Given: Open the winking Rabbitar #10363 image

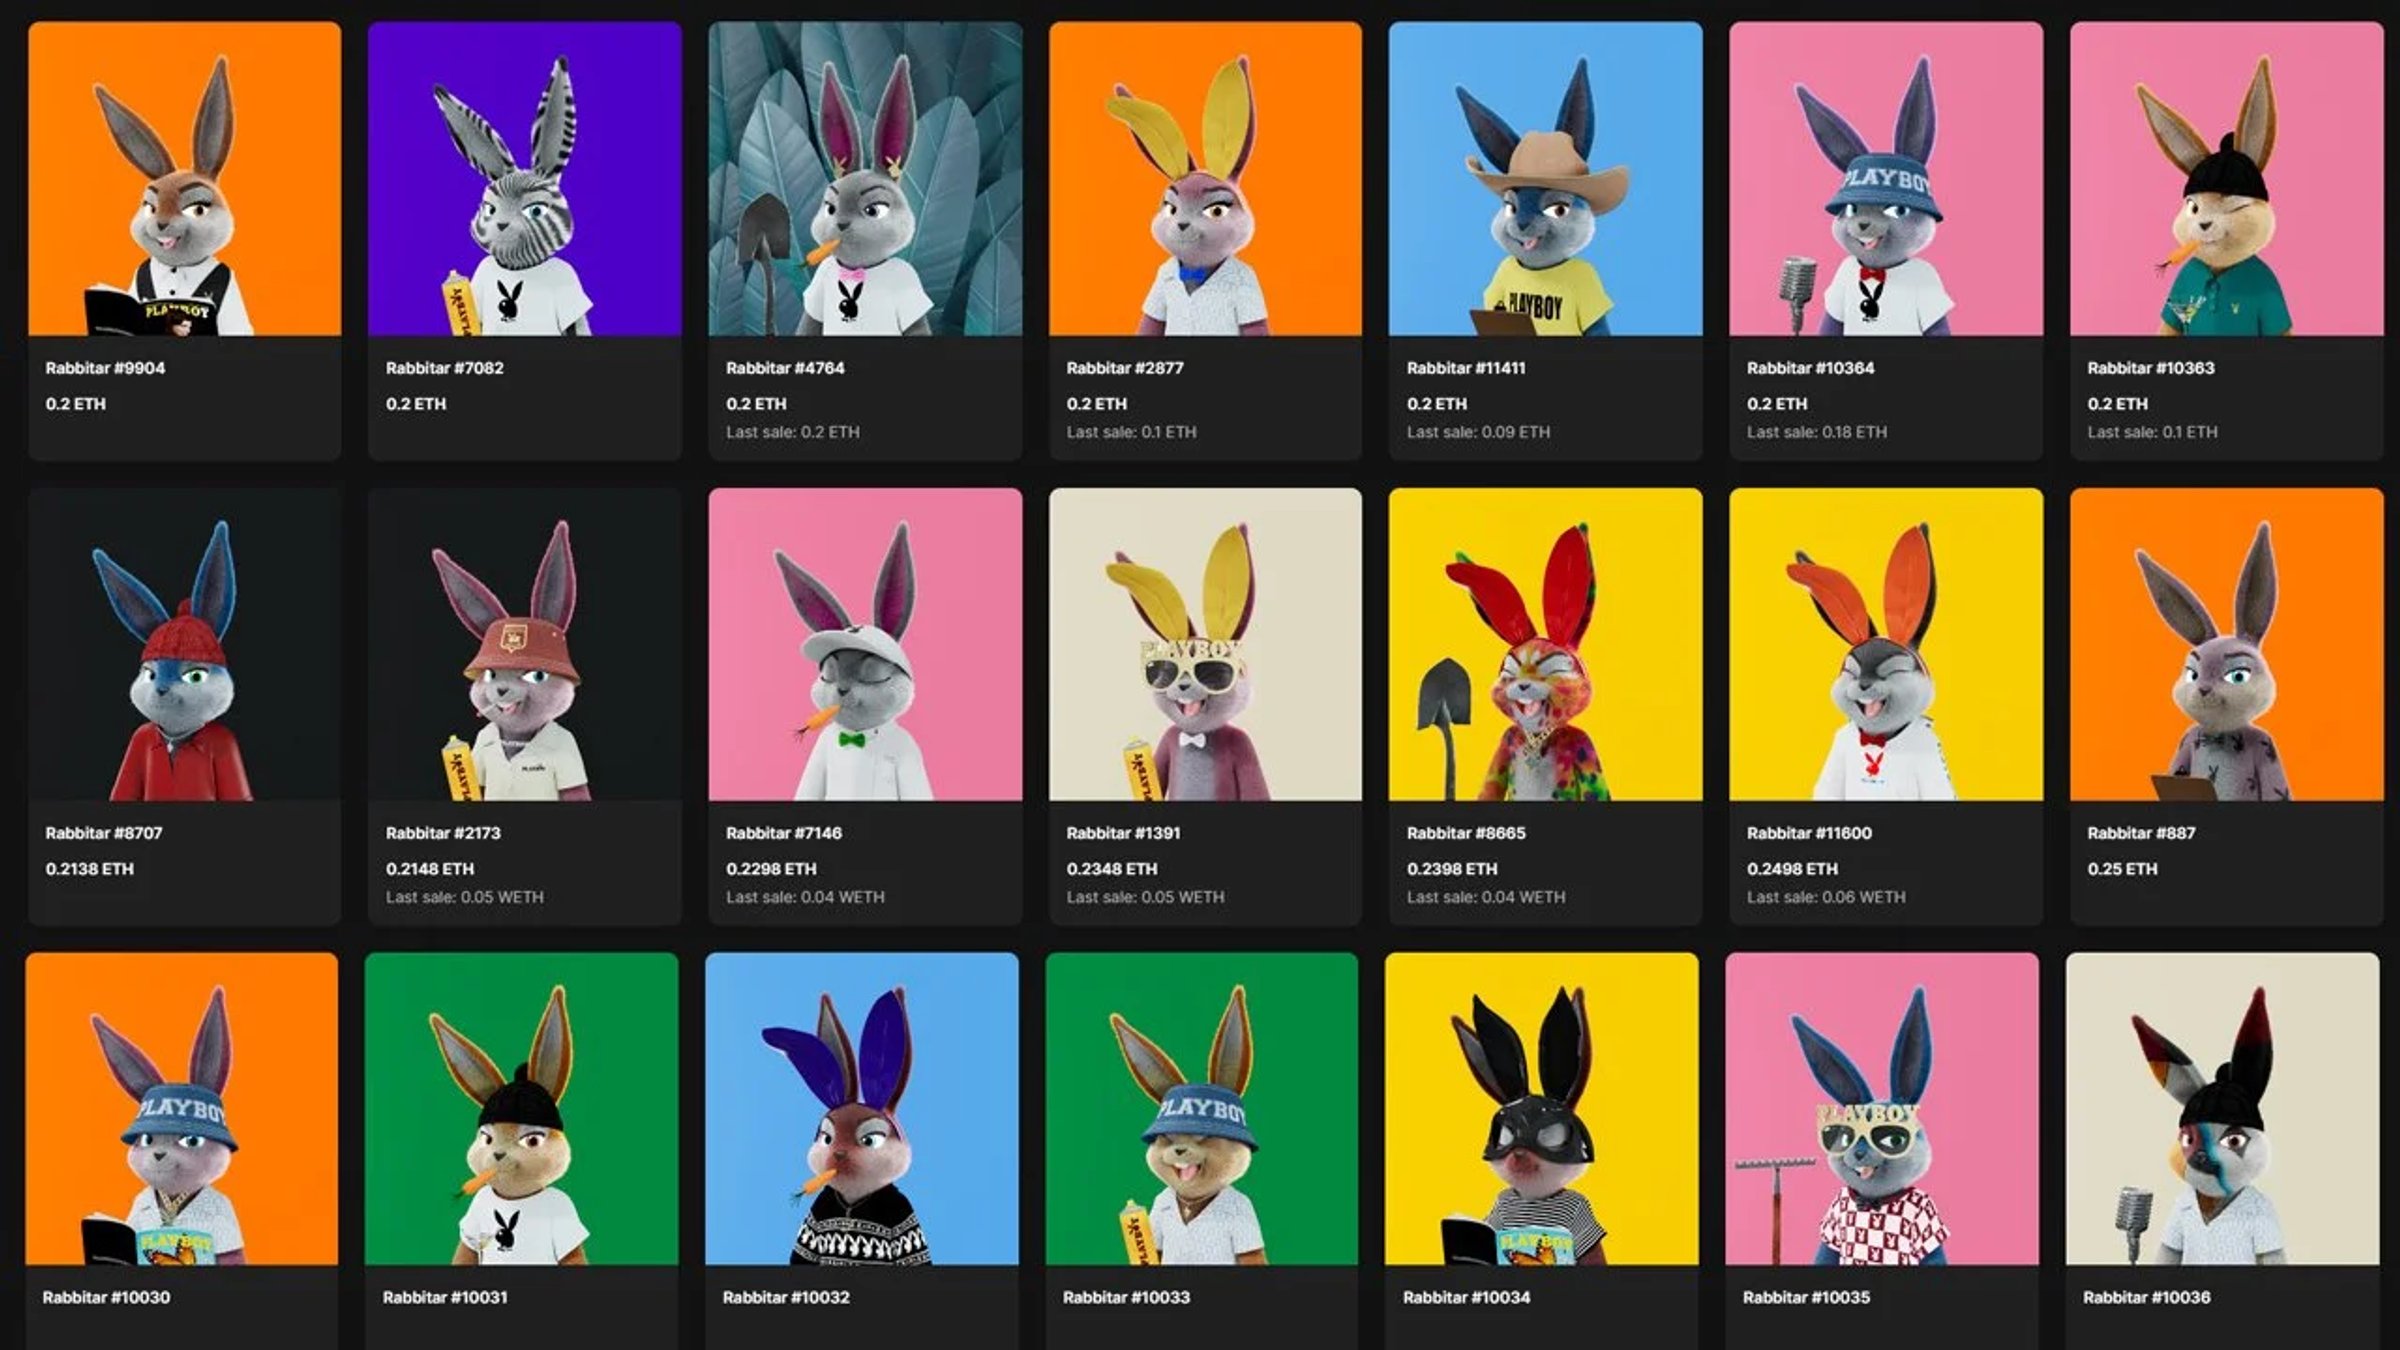Looking at the screenshot, I should 2226,179.
